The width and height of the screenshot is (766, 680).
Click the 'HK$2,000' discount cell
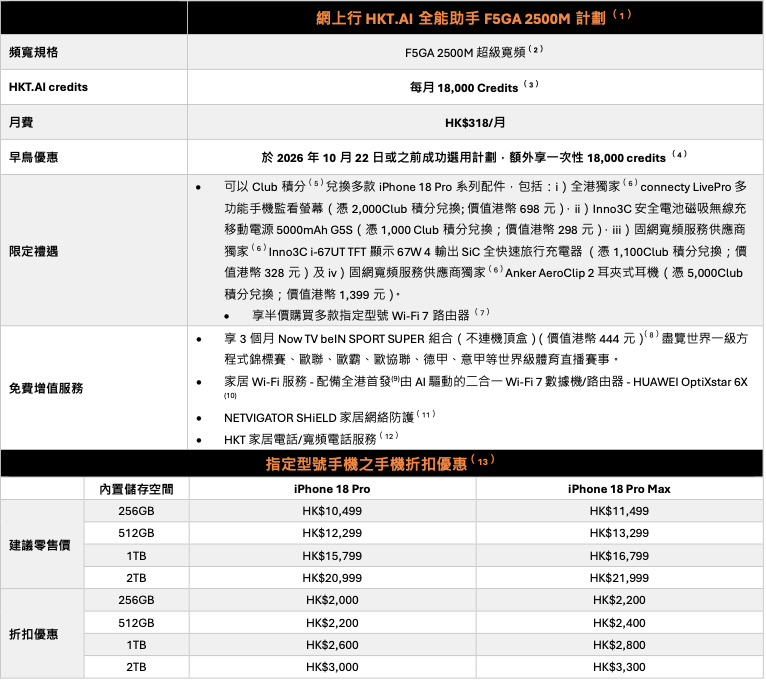[x=332, y=600]
